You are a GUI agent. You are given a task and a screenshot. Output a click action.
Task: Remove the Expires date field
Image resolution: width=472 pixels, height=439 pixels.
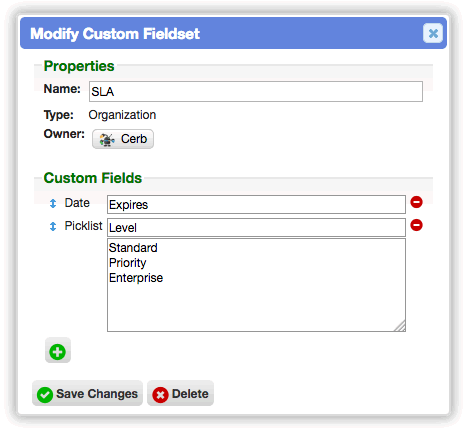416,202
